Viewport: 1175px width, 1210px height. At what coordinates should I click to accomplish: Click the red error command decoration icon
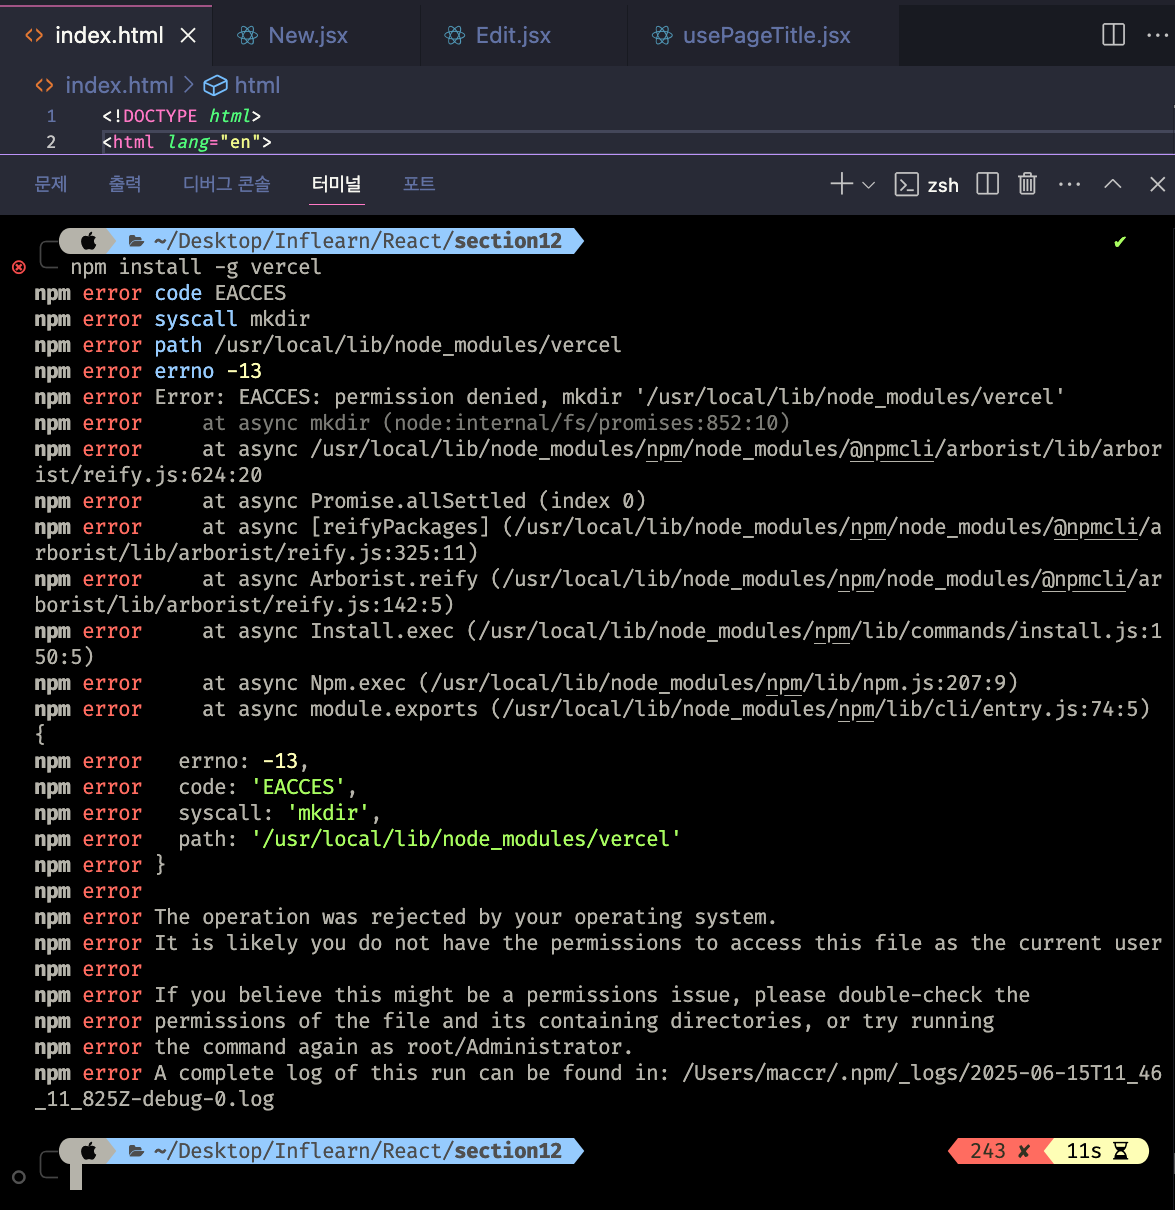(19, 267)
